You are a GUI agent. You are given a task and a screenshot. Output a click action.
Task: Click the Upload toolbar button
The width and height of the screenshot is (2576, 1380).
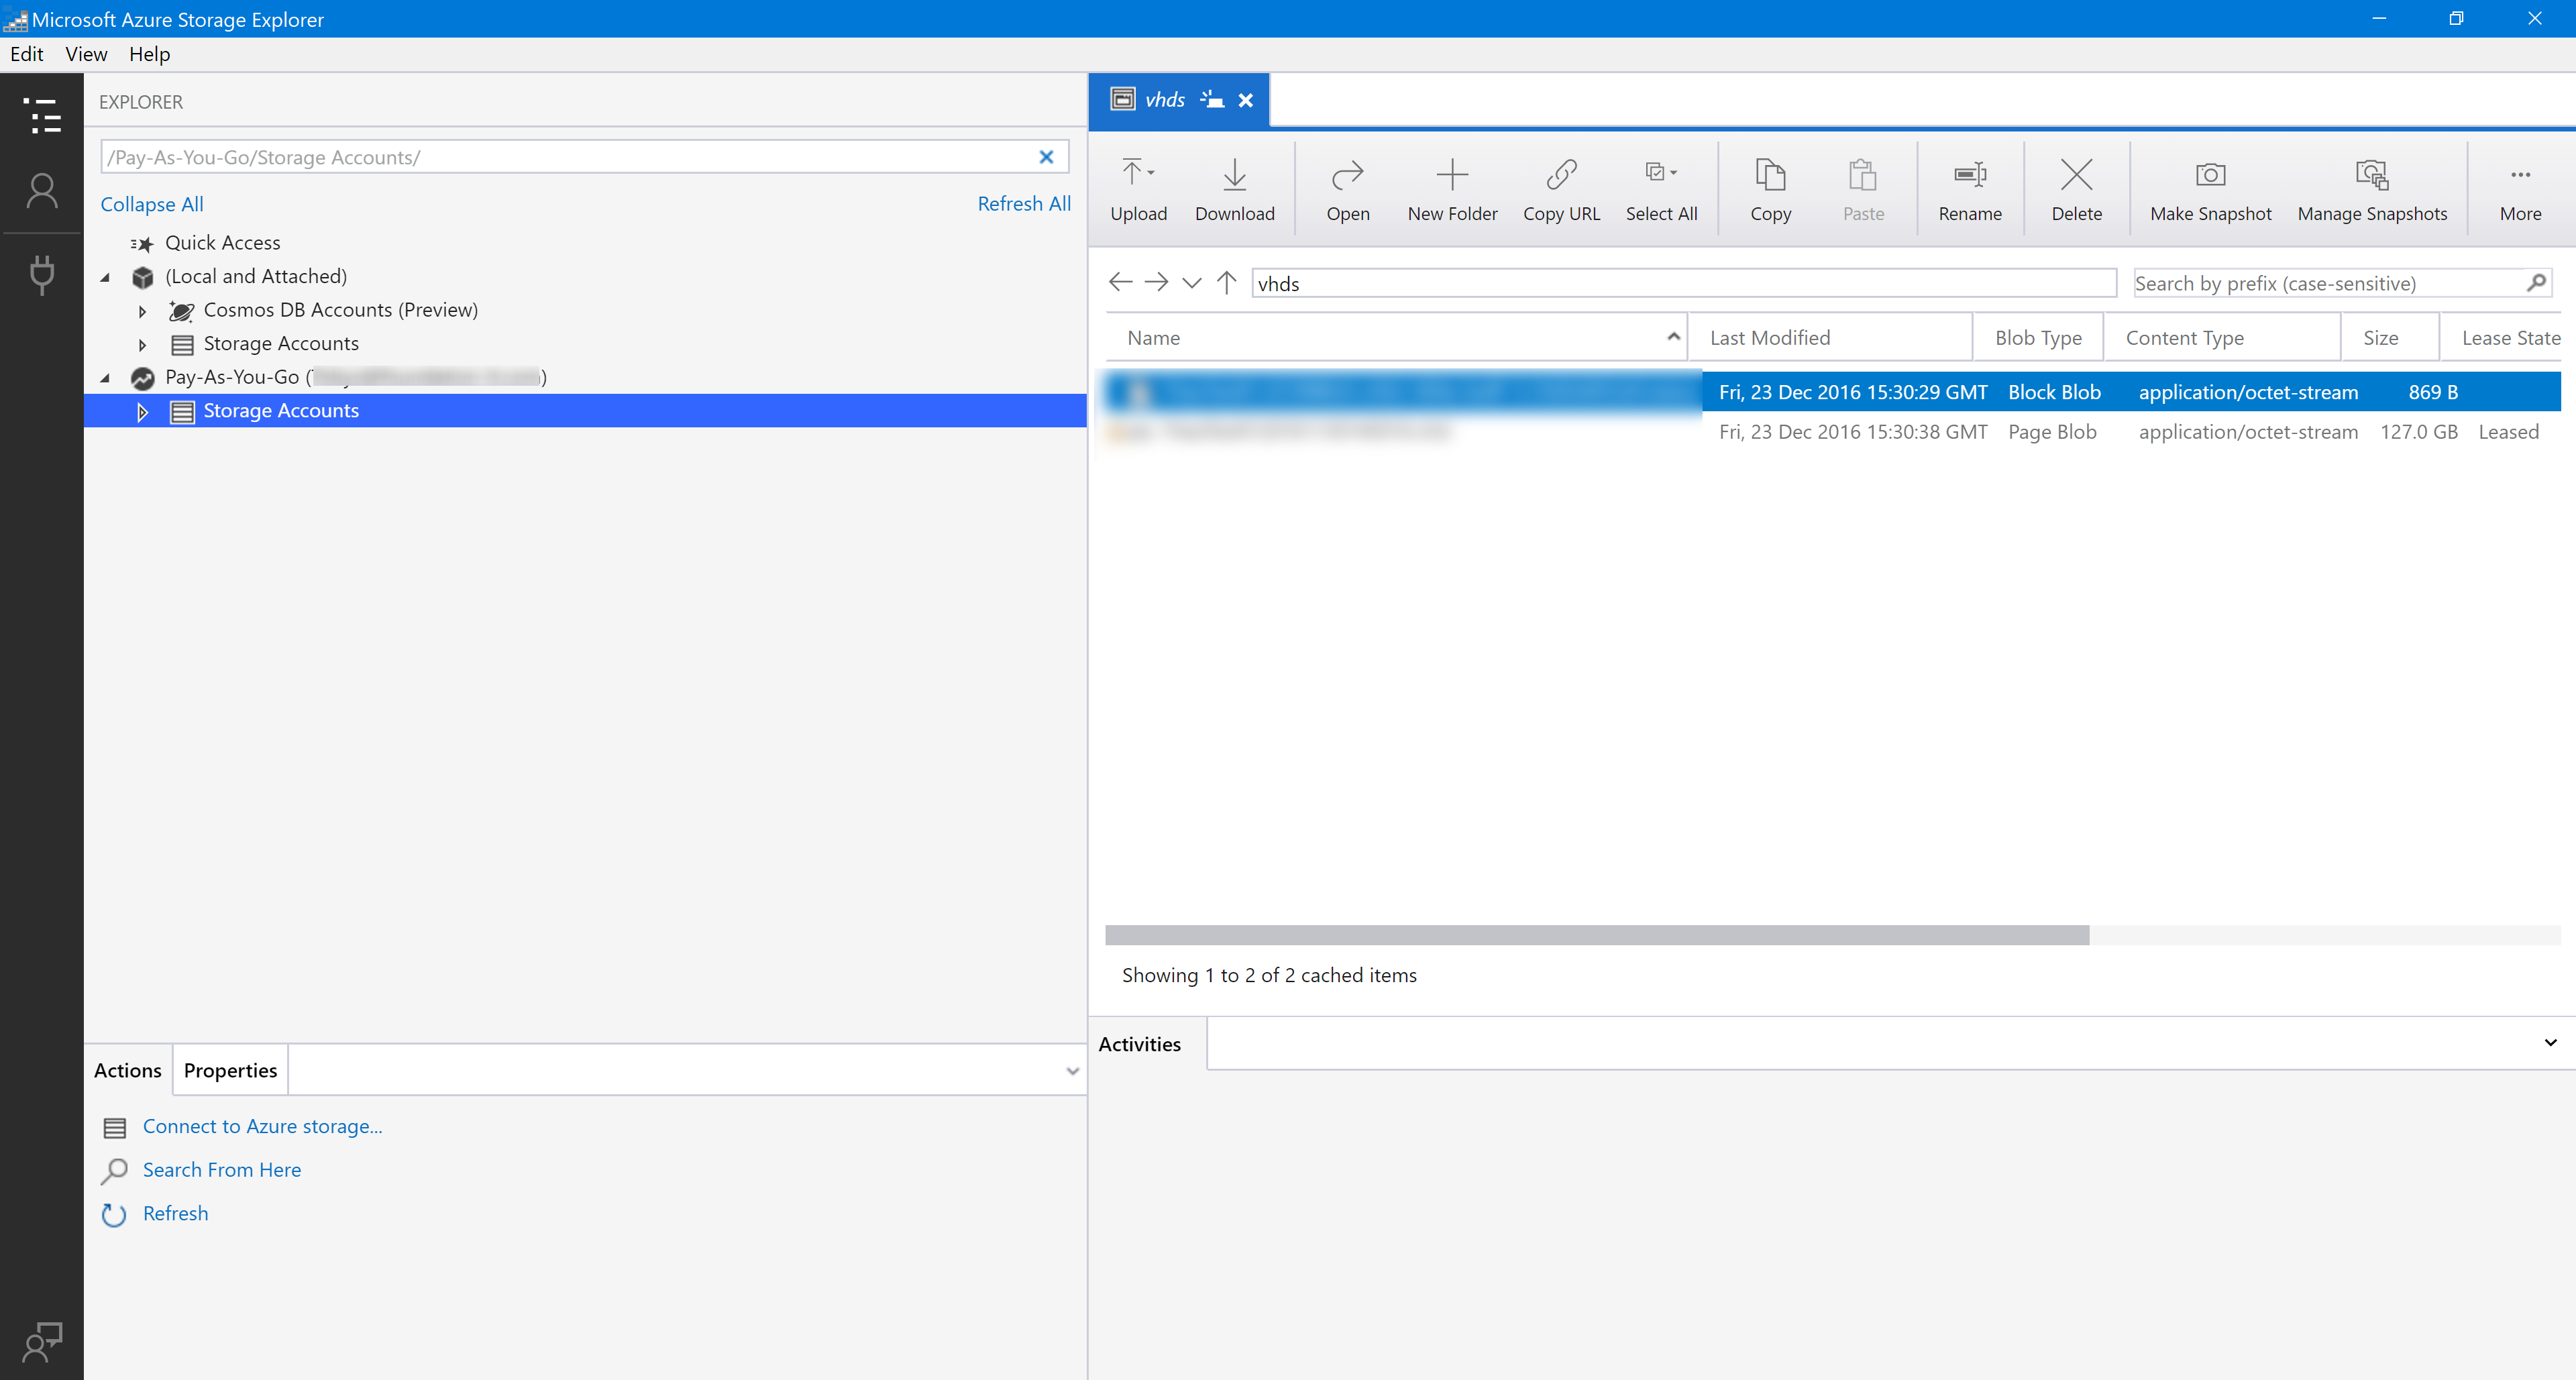(x=1138, y=190)
